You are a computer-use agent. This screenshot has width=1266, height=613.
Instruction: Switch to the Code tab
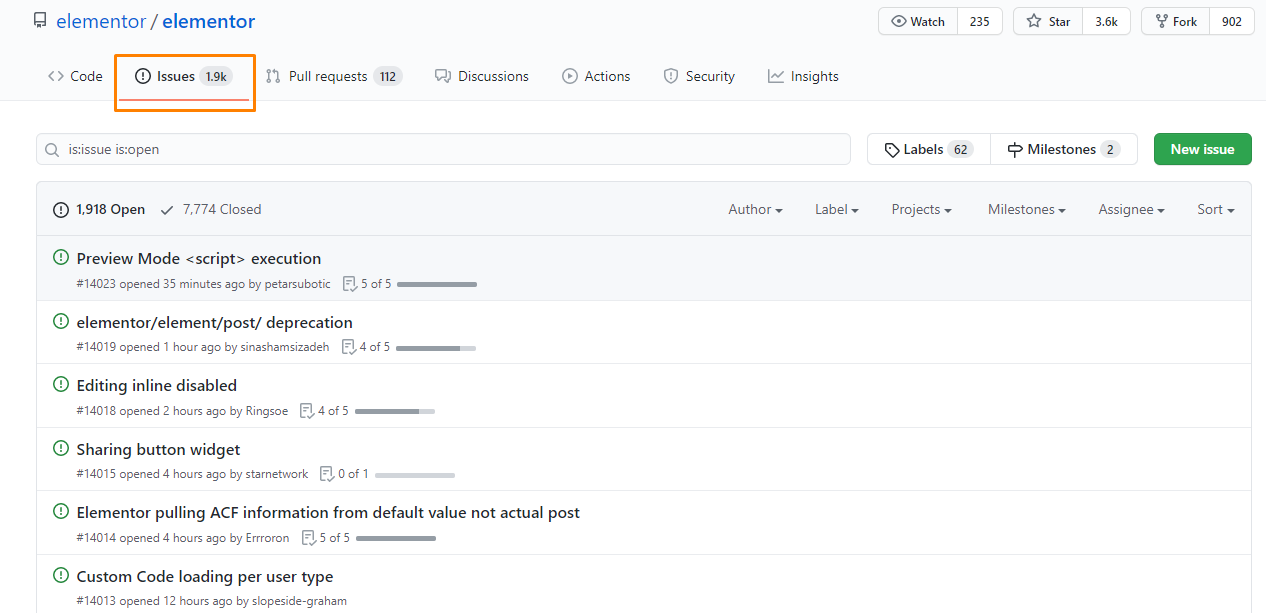click(75, 76)
